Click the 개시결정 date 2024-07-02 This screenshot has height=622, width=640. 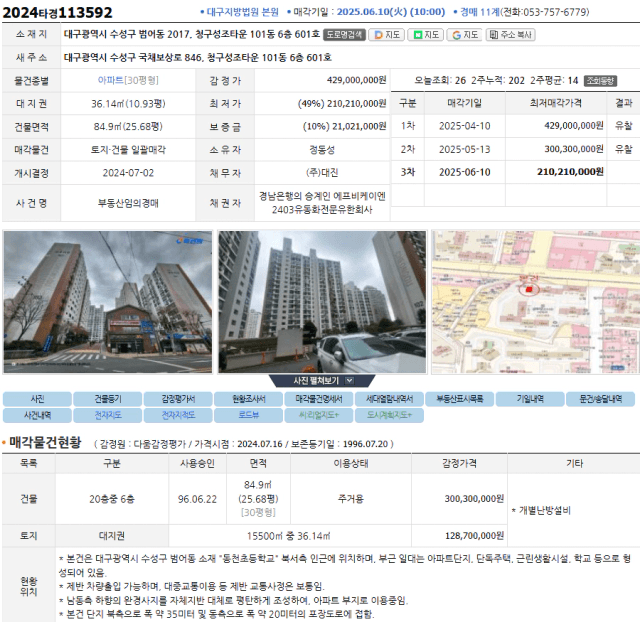coord(128,173)
